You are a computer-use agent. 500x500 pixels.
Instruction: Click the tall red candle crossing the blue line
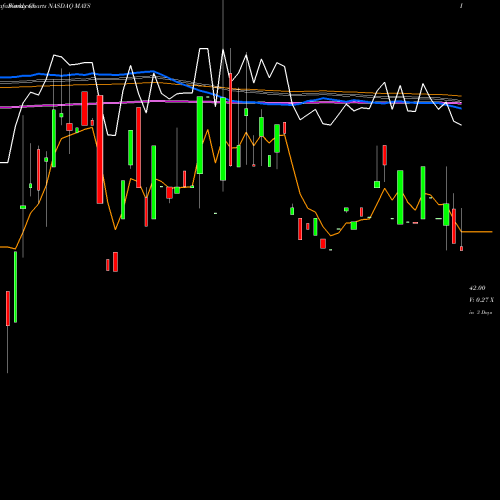230,120
